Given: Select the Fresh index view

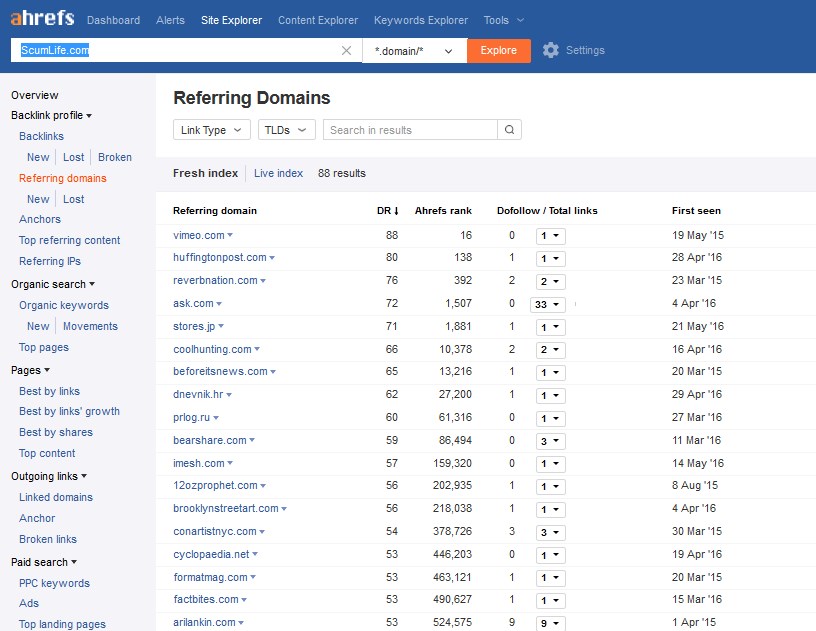Looking at the screenshot, I should click(x=205, y=173).
